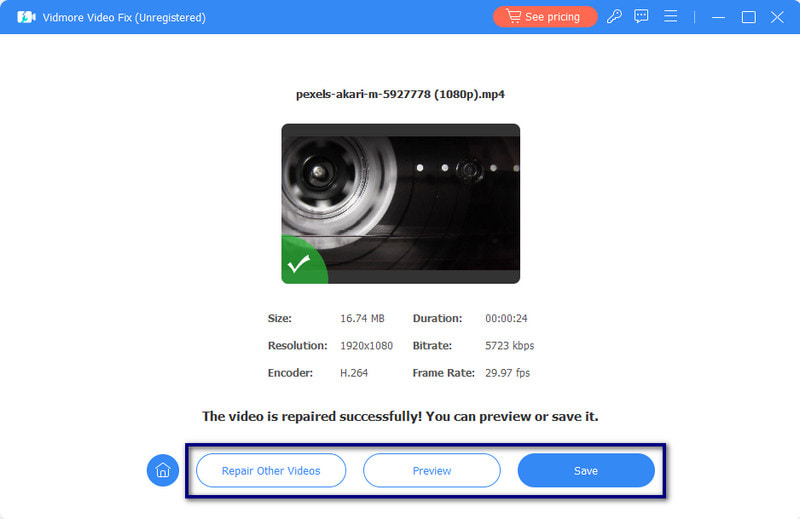
Task: Minimize the Vidmore Video Fix window
Action: [719, 17]
